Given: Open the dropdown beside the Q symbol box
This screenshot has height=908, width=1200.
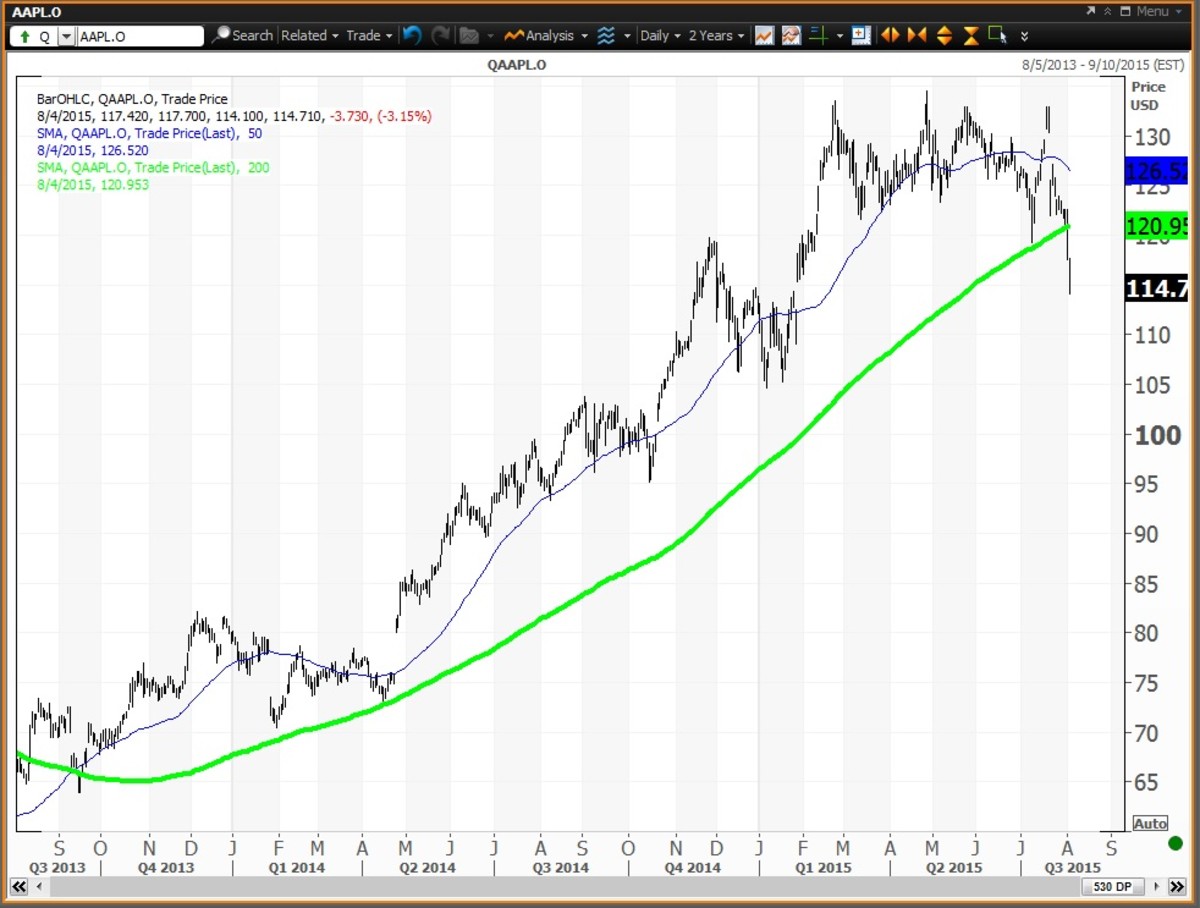Looking at the screenshot, I should pyautogui.click(x=66, y=36).
